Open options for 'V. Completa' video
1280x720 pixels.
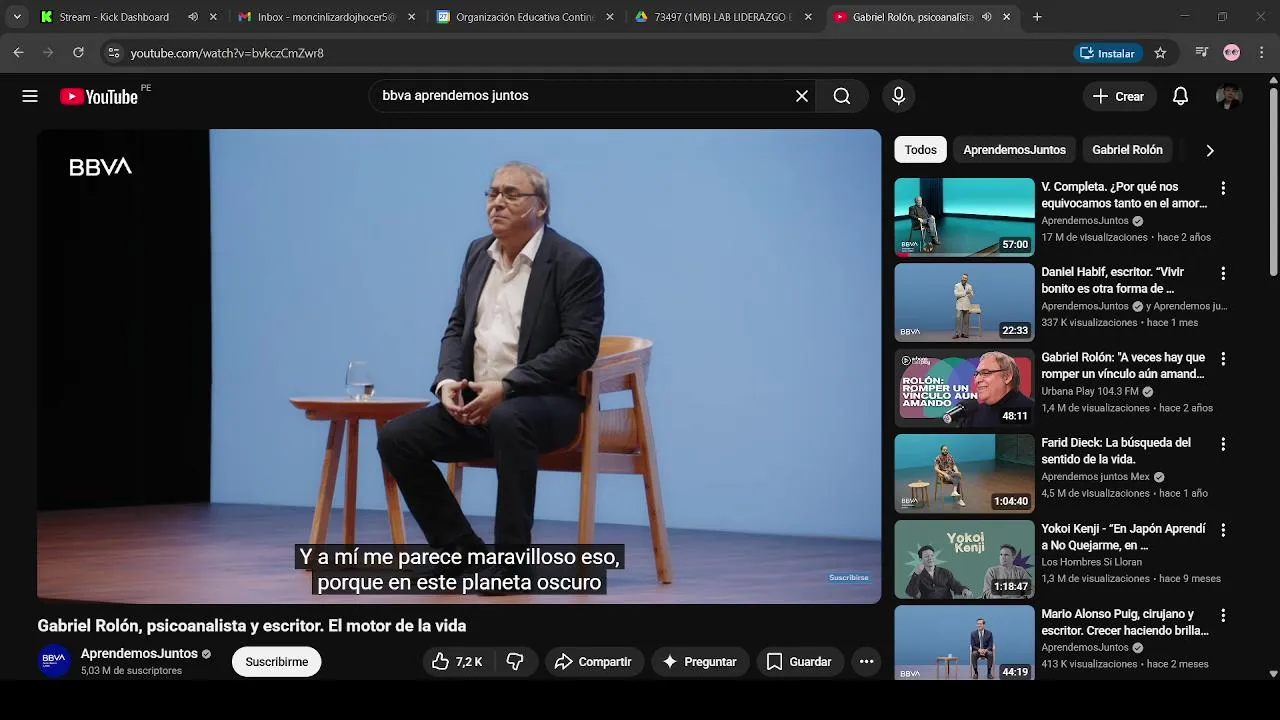[1222, 188]
